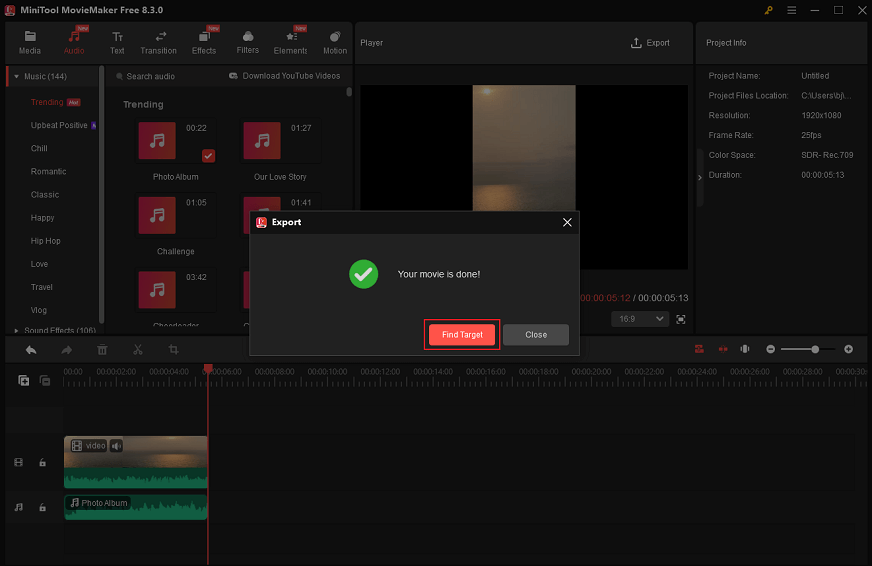This screenshot has width=872, height=566.
Task: Select the Chill music category
Action: [x=39, y=148]
